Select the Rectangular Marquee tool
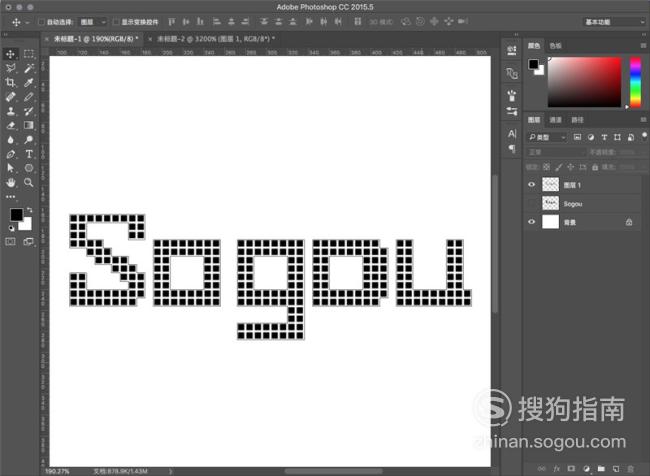 point(29,54)
